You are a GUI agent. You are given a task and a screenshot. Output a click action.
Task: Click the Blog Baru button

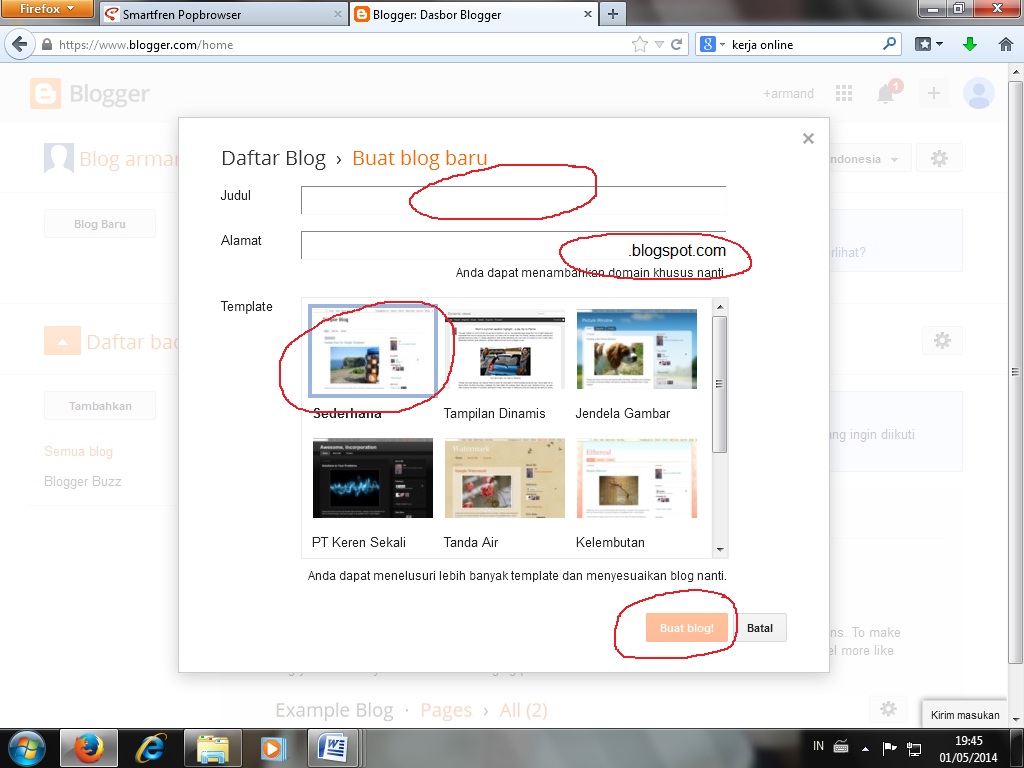coord(99,224)
